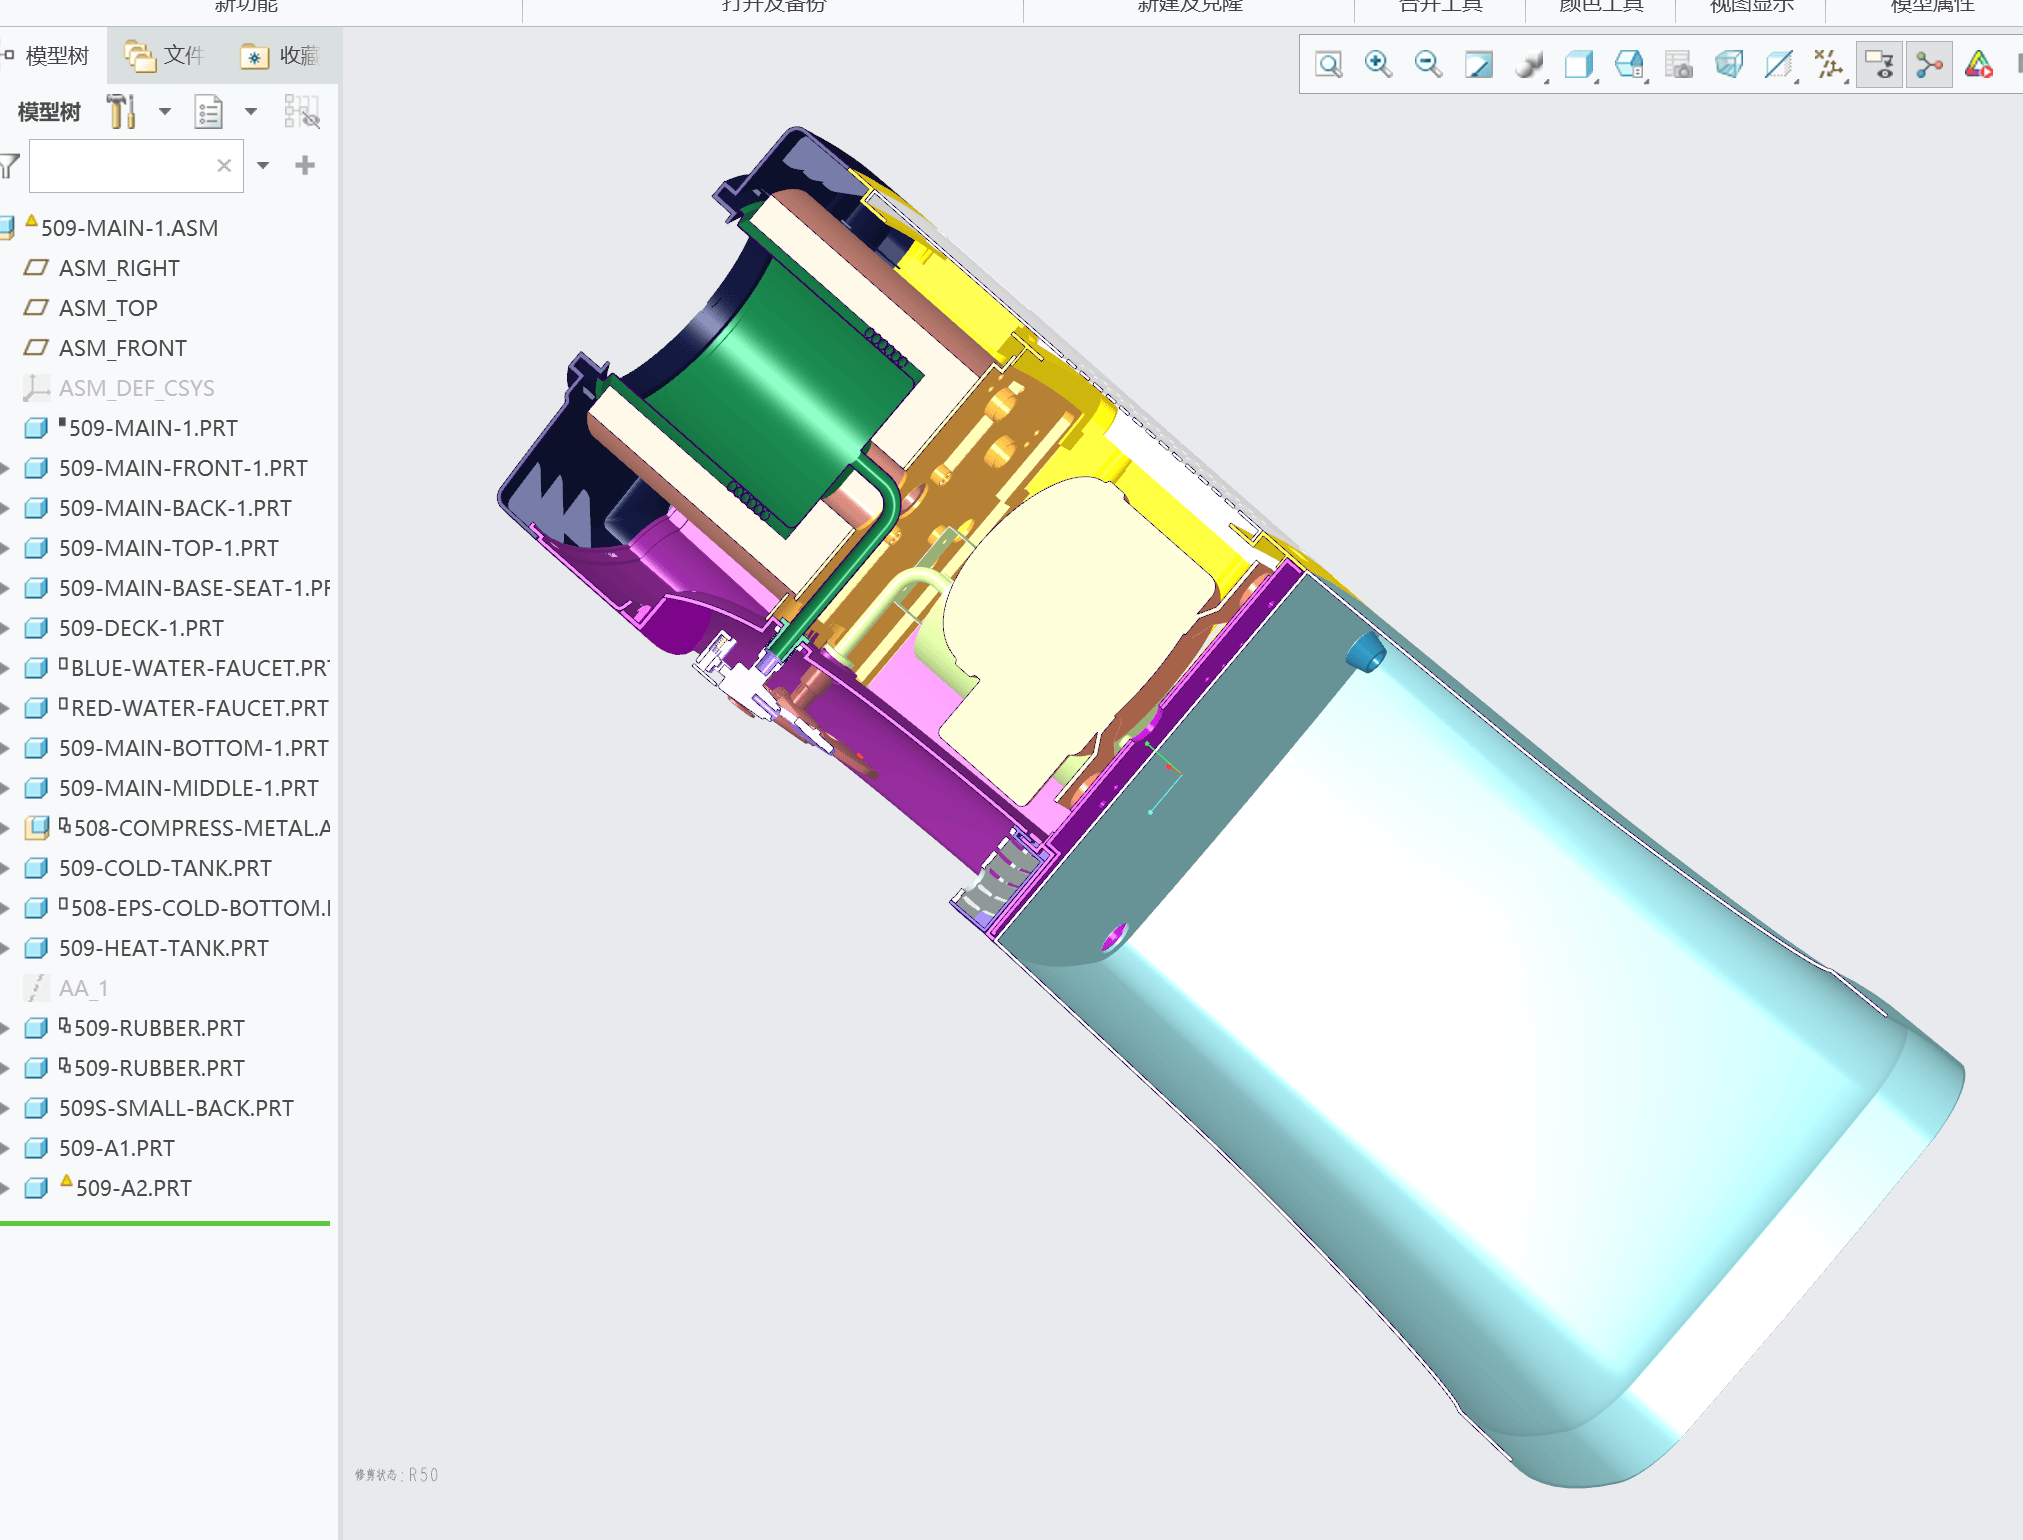This screenshot has height=1540, width=2023.
Task: Open the saved orientations cube icon
Action: coord(1579,65)
